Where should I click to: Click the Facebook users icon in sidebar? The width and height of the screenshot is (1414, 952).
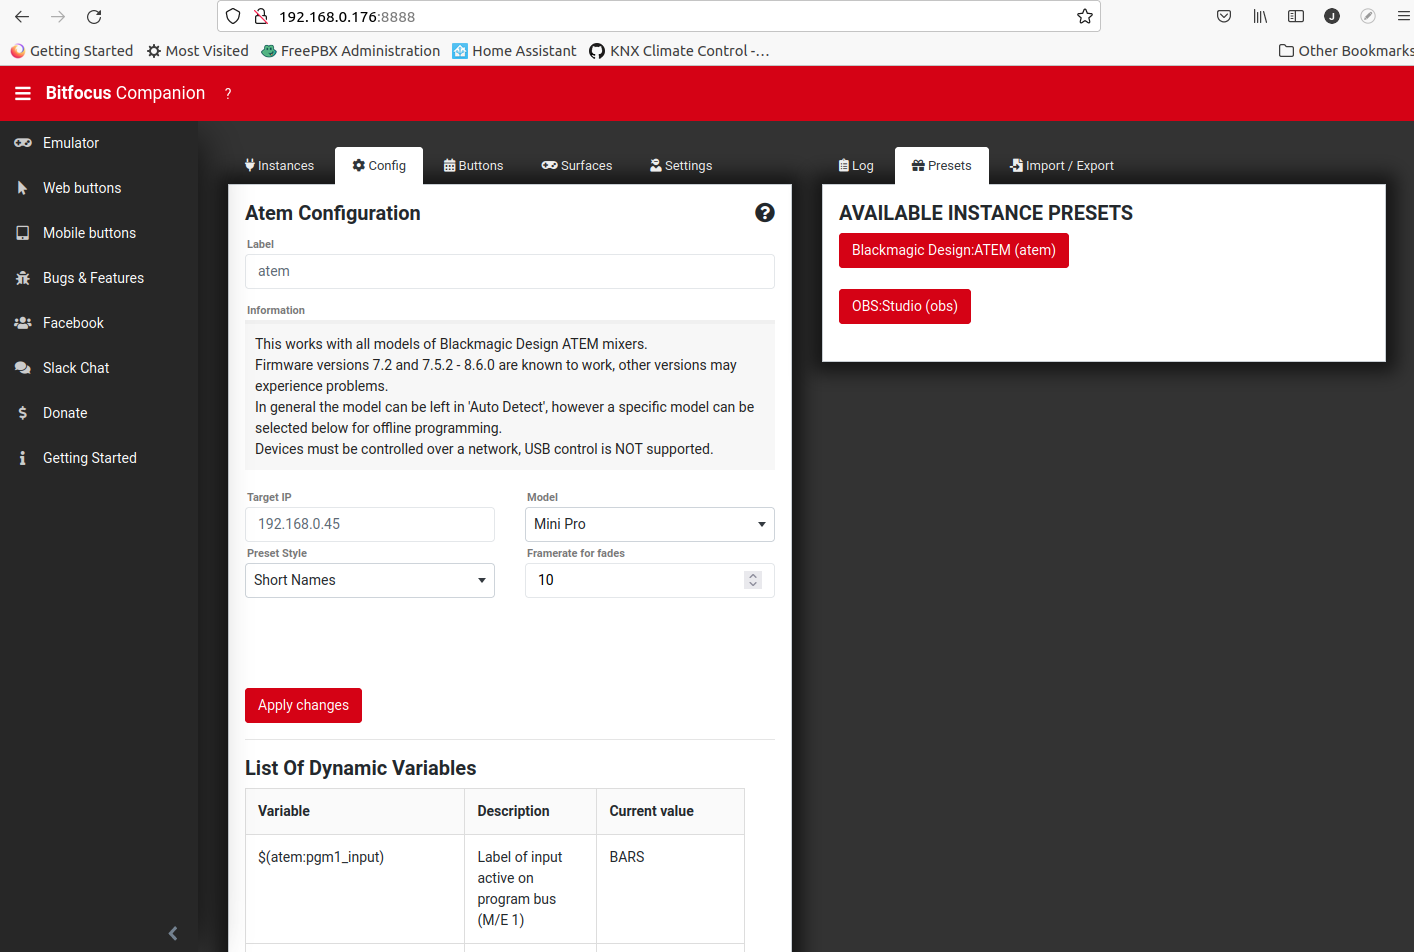pyautogui.click(x=23, y=323)
